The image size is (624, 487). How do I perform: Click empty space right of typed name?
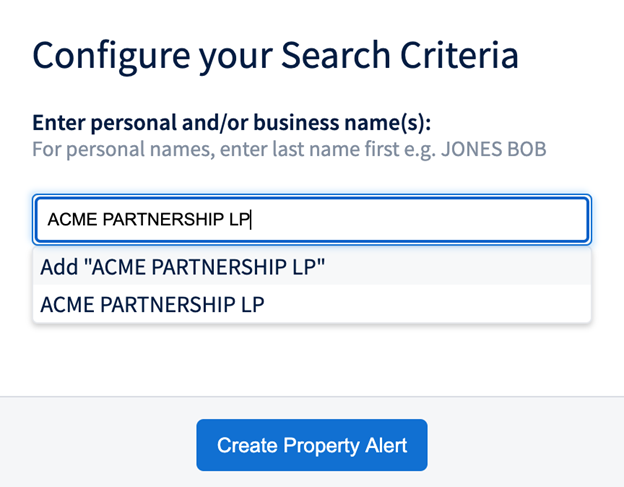point(420,219)
